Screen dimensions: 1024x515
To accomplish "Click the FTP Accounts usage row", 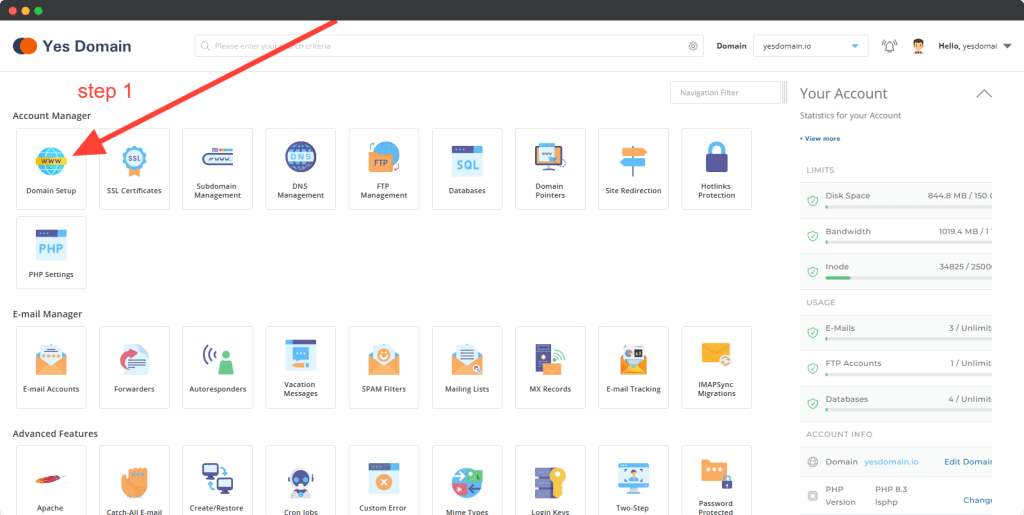I will point(896,367).
